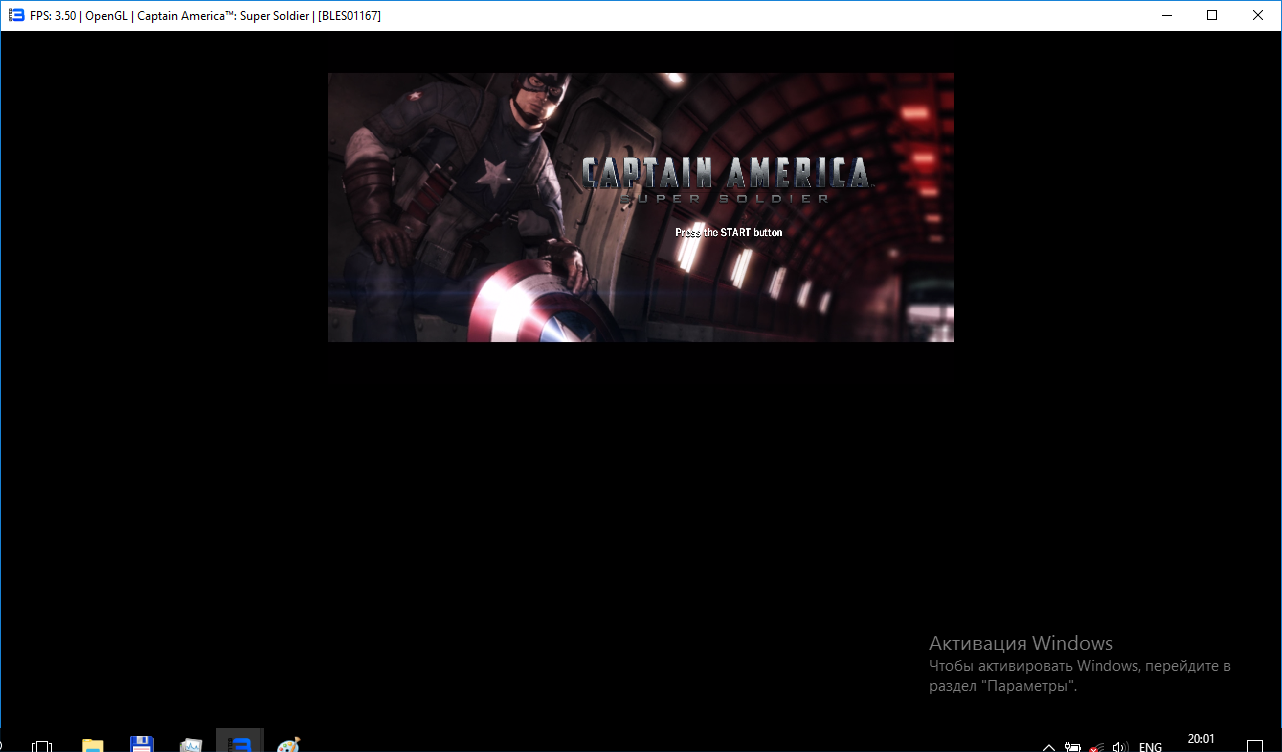Minimize the Captain America game window

pyautogui.click(x=1166, y=15)
